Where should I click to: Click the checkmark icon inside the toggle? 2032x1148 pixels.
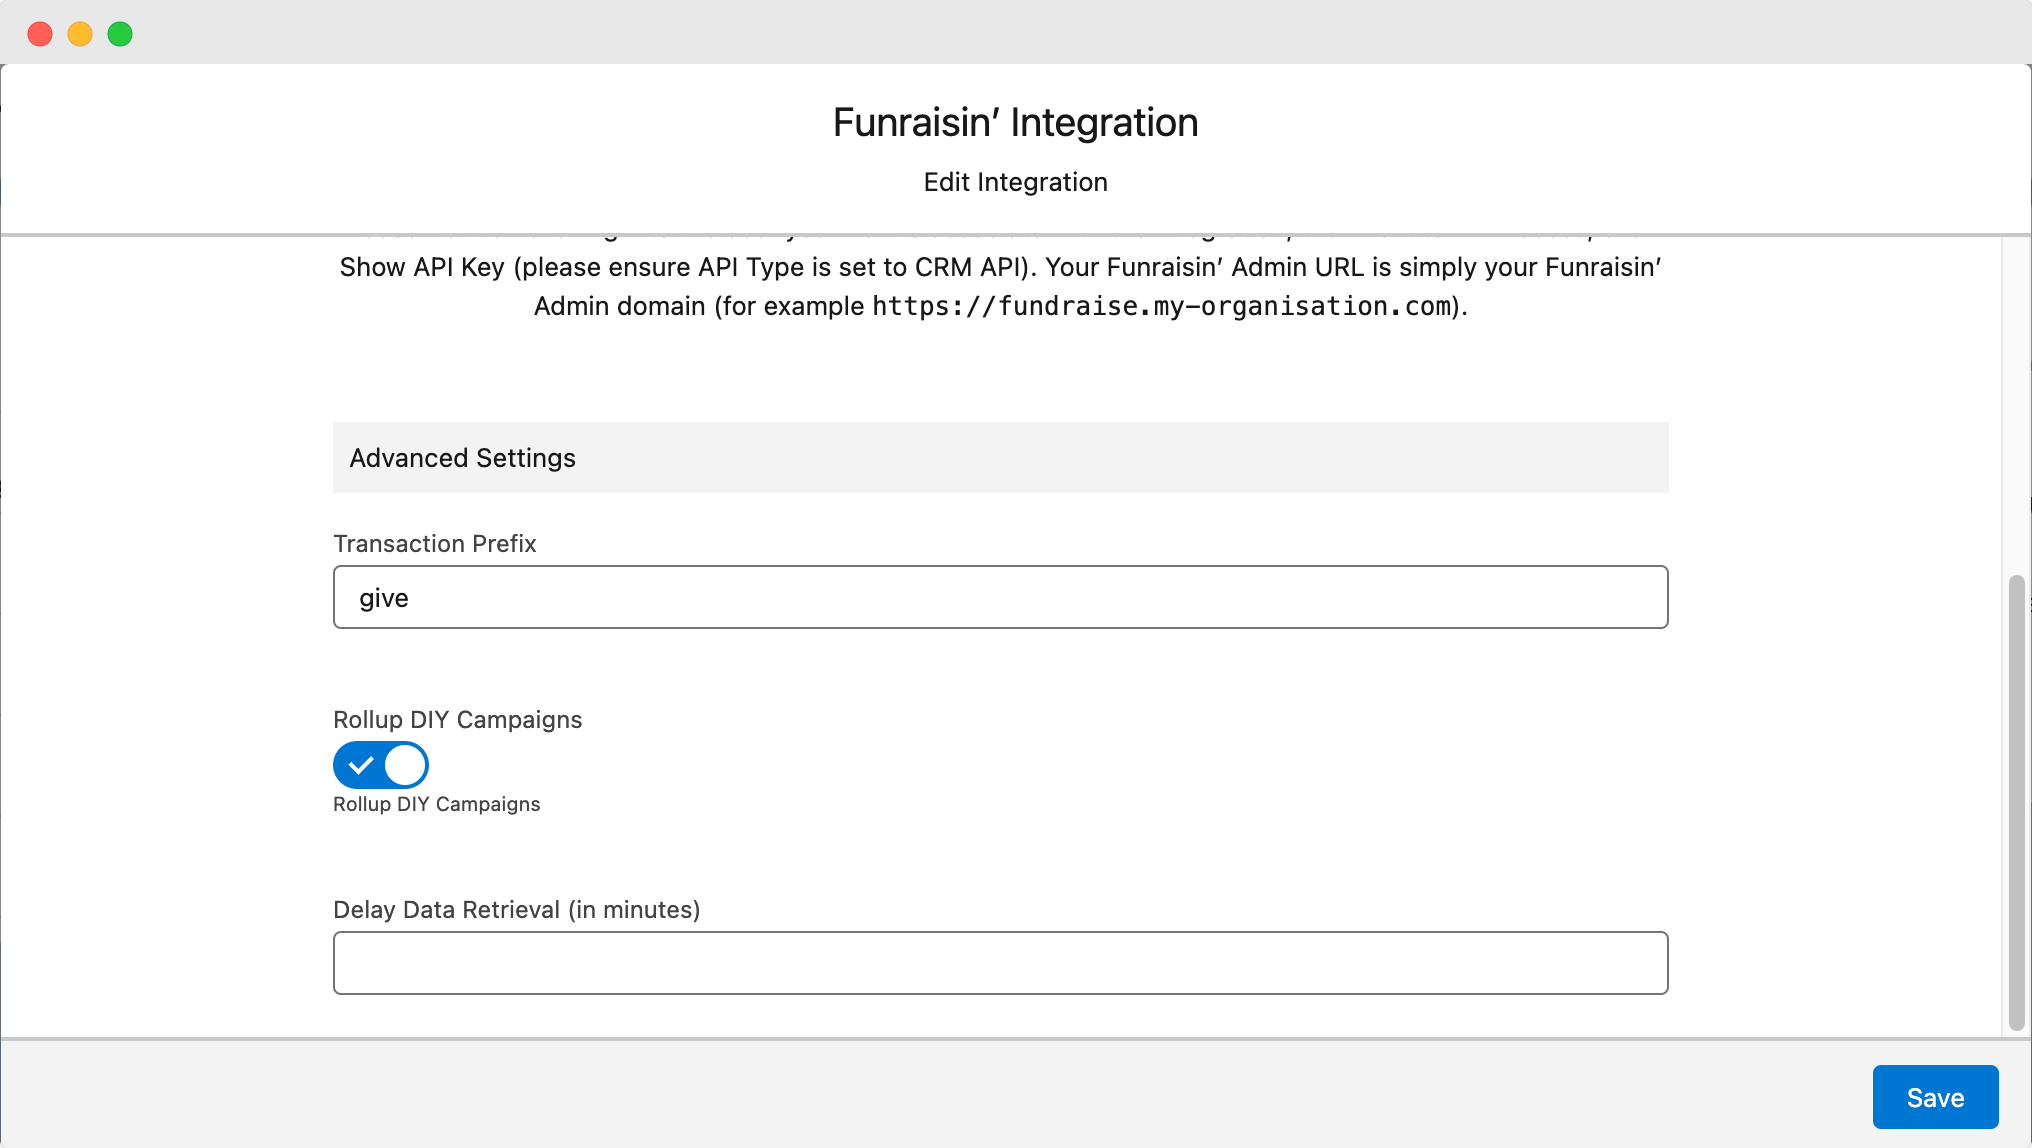coord(361,765)
